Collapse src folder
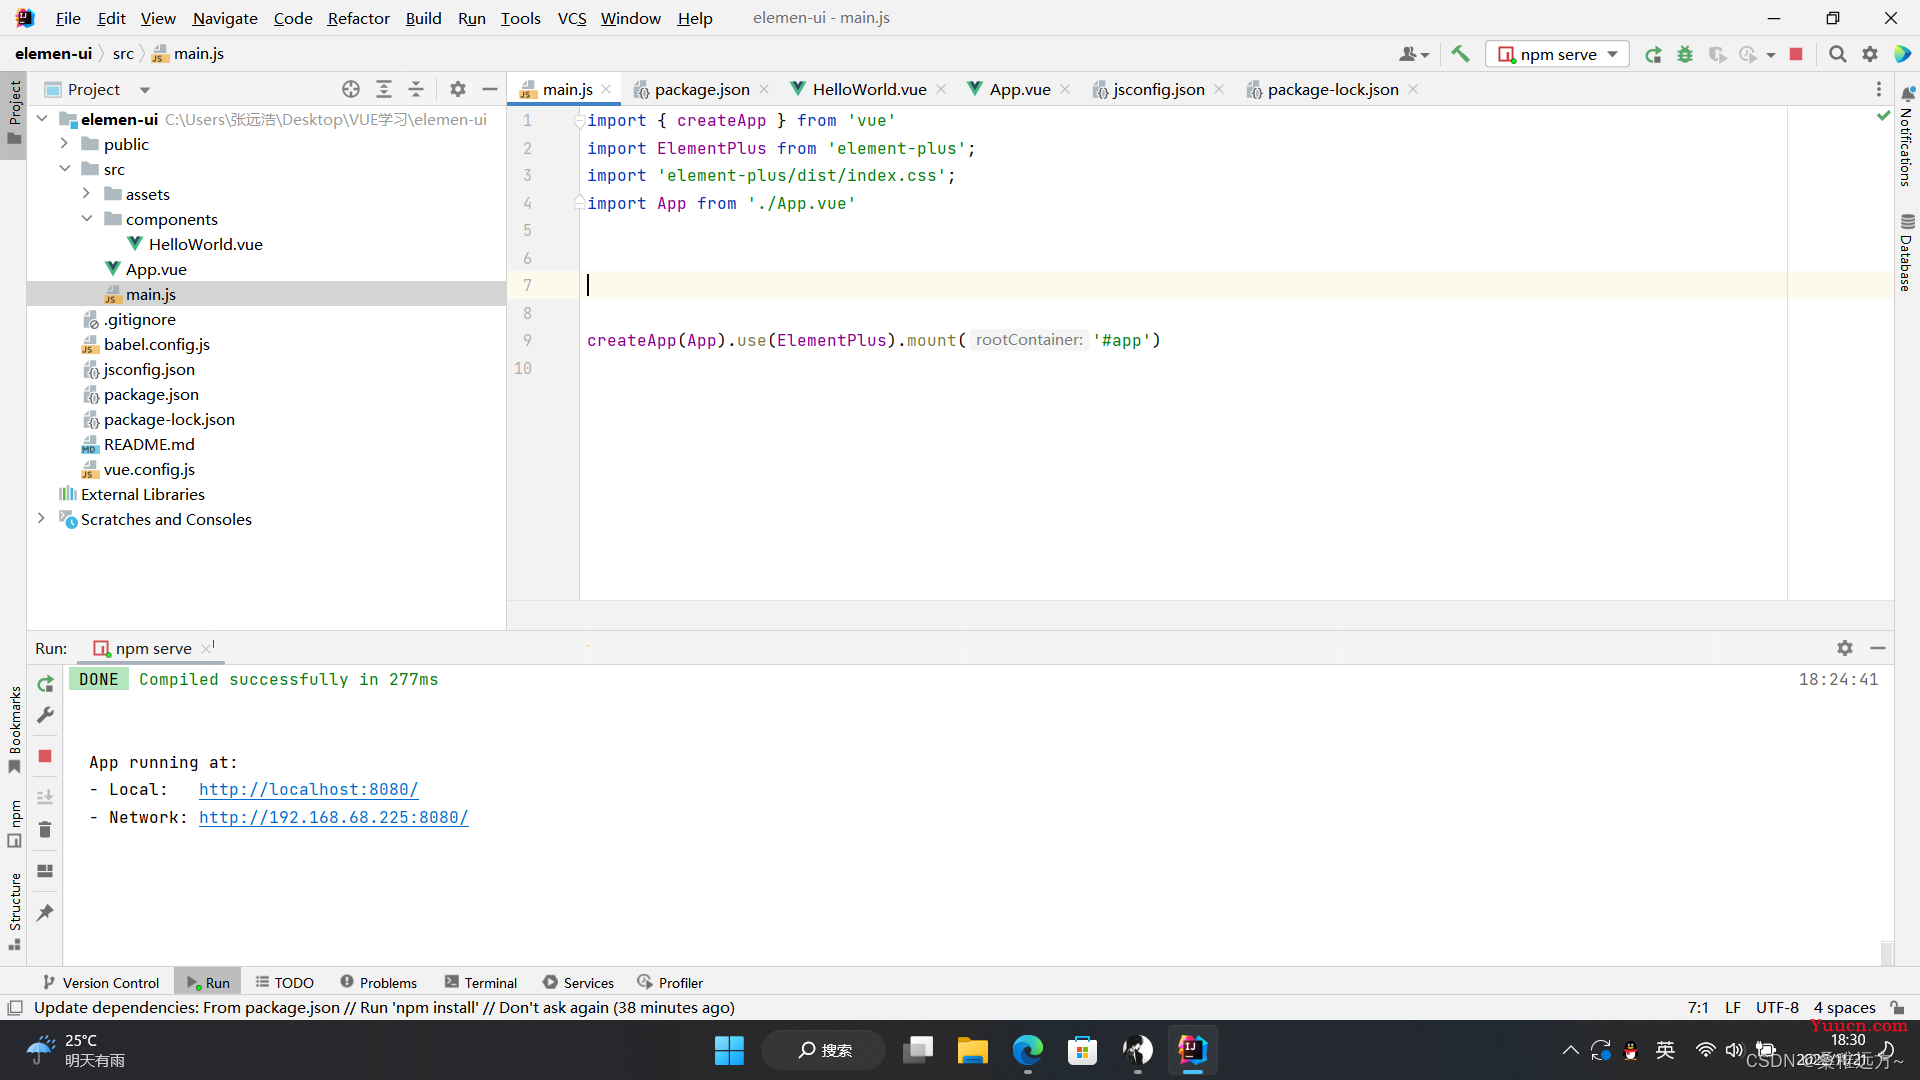This screenshot has height=1080, width=1920. [x=64, y=169]
